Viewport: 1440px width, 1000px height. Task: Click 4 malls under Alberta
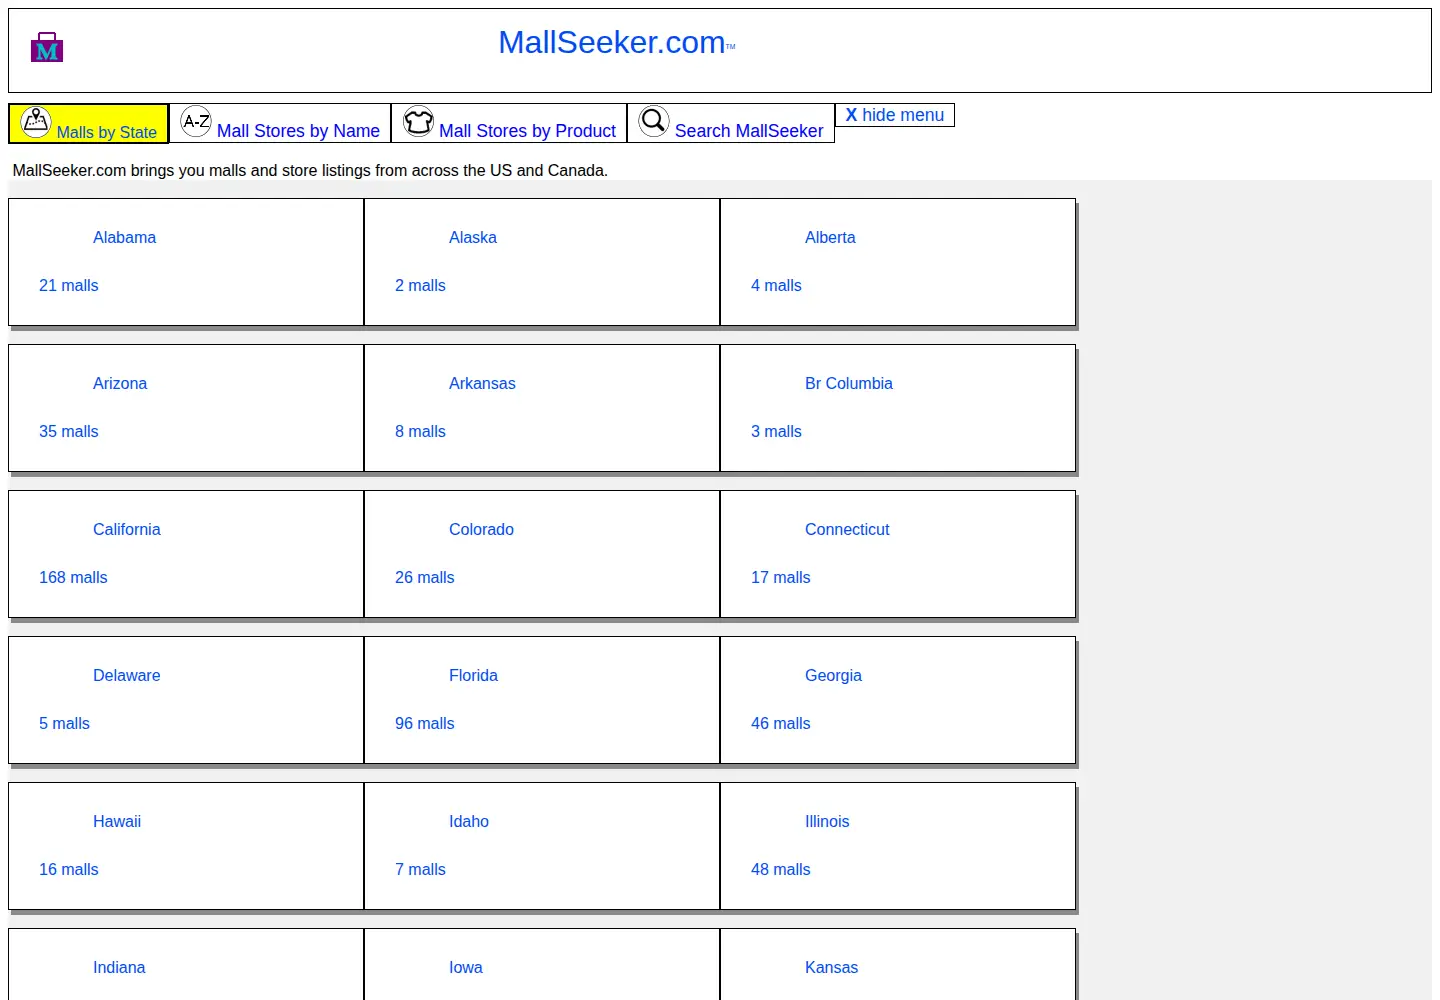(x=776, y=285)
